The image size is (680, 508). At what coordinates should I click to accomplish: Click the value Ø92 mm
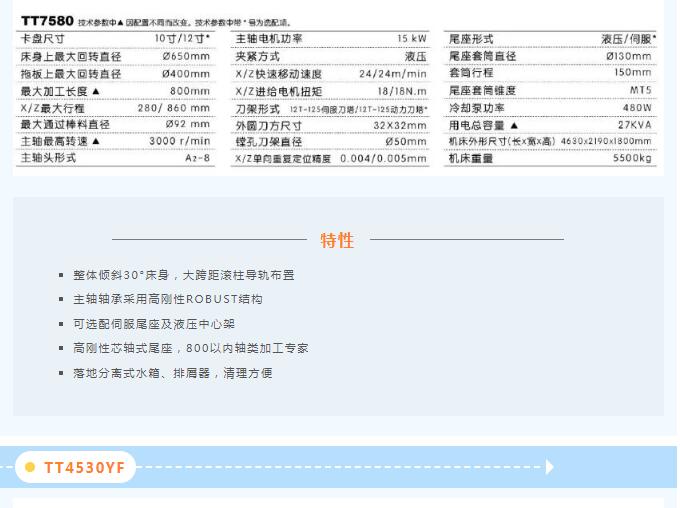188,124
